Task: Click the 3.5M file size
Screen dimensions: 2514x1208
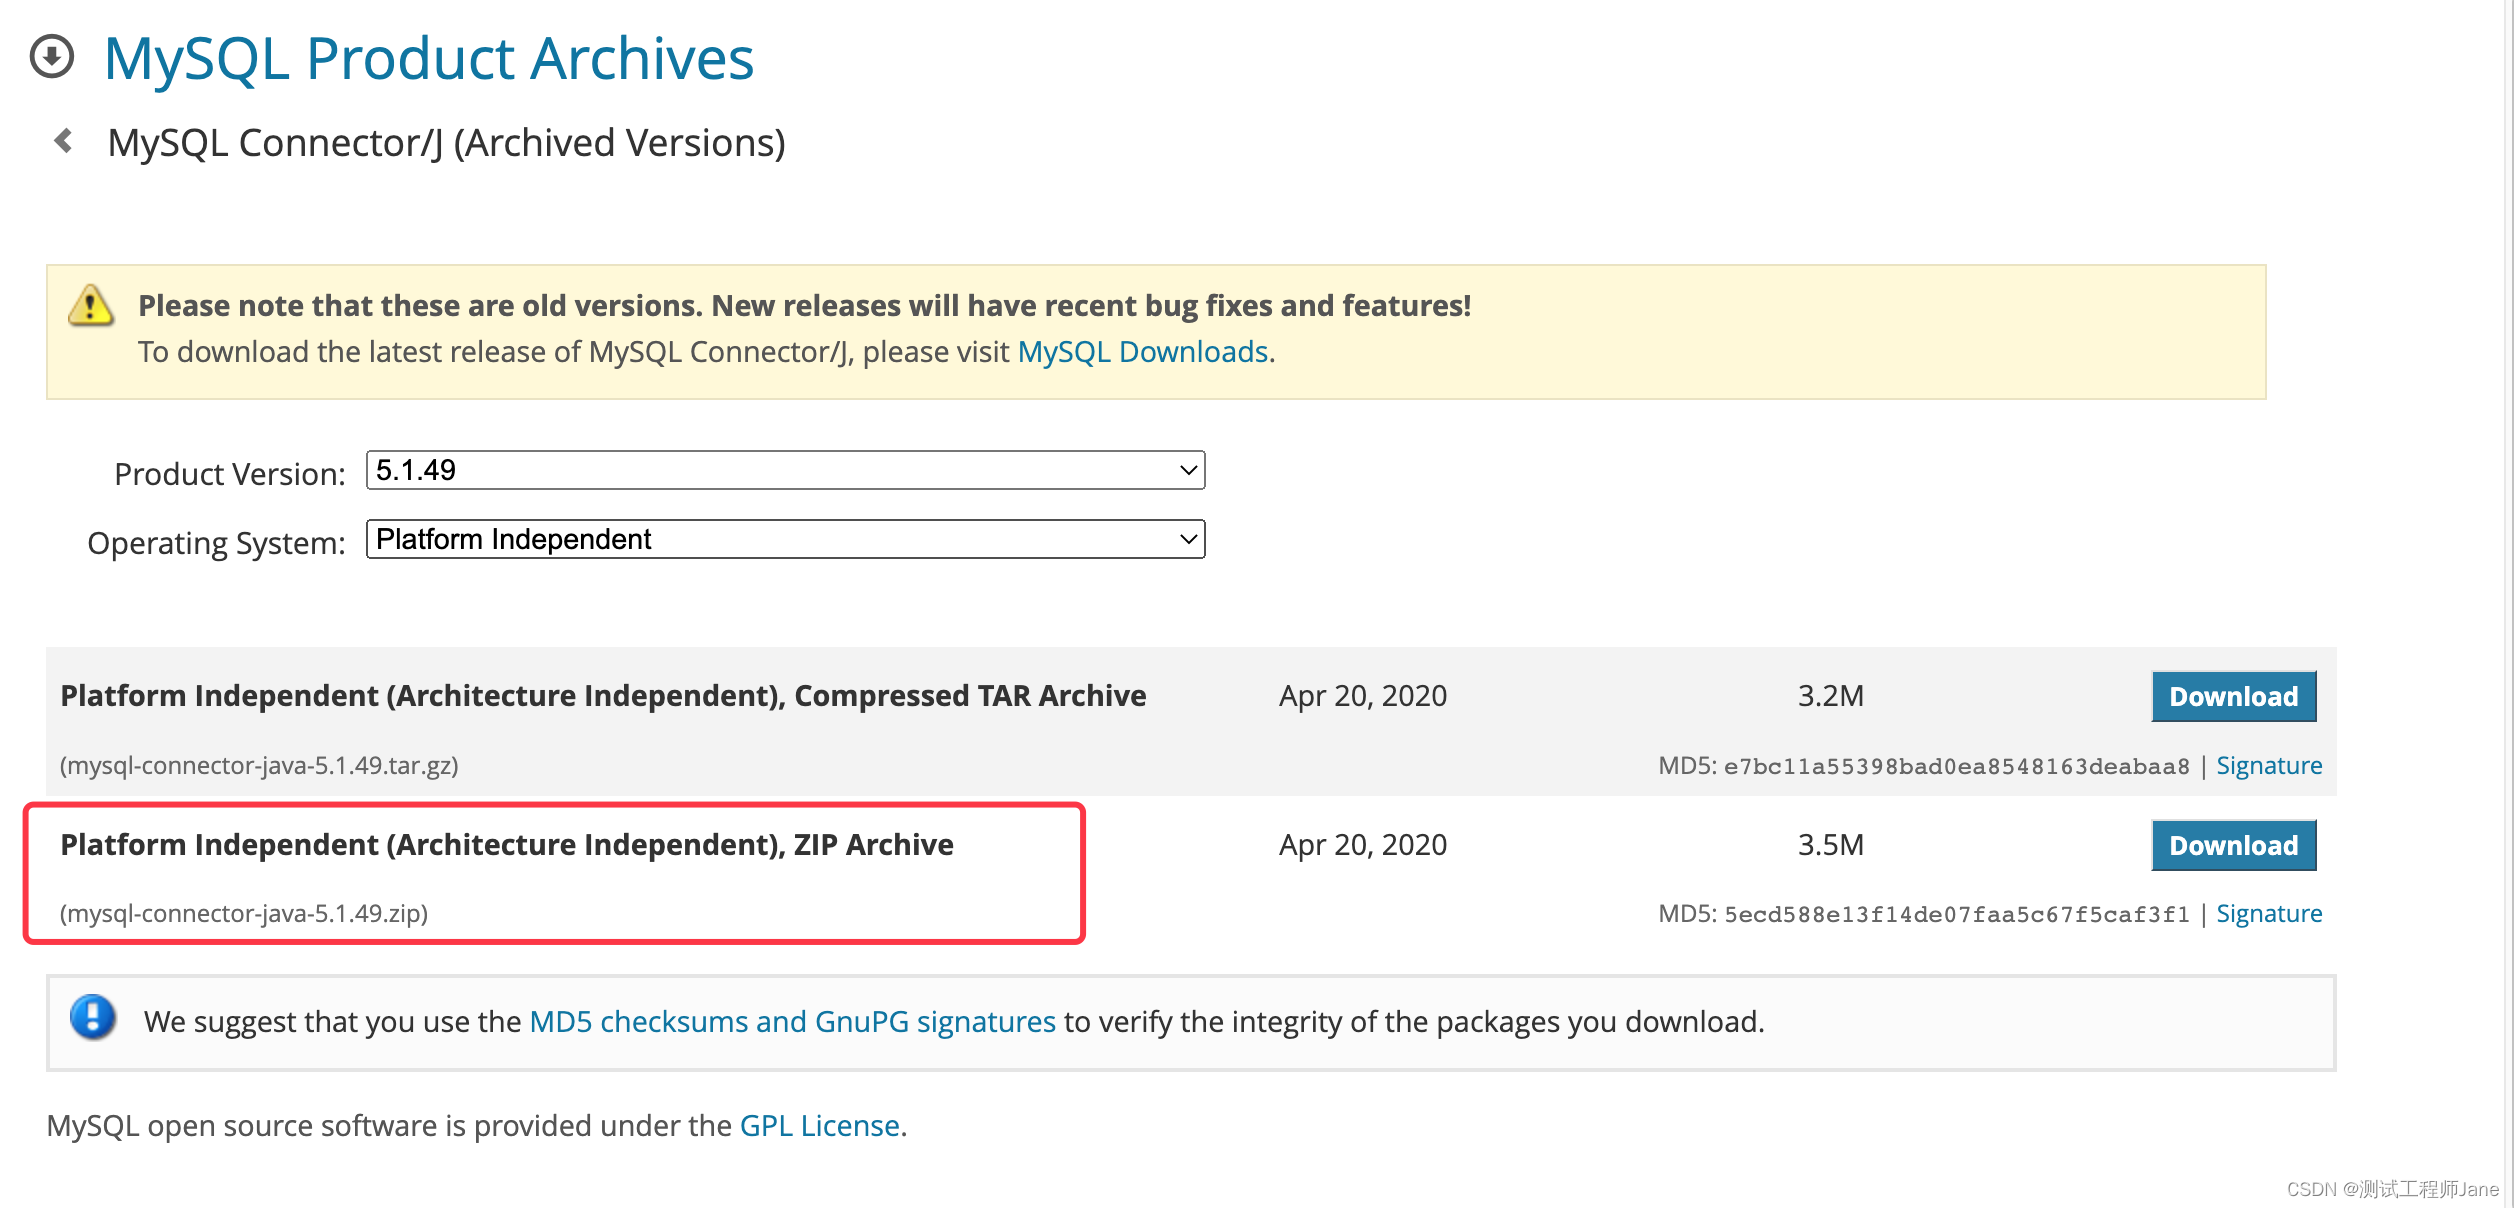Action: [1831, 845]
